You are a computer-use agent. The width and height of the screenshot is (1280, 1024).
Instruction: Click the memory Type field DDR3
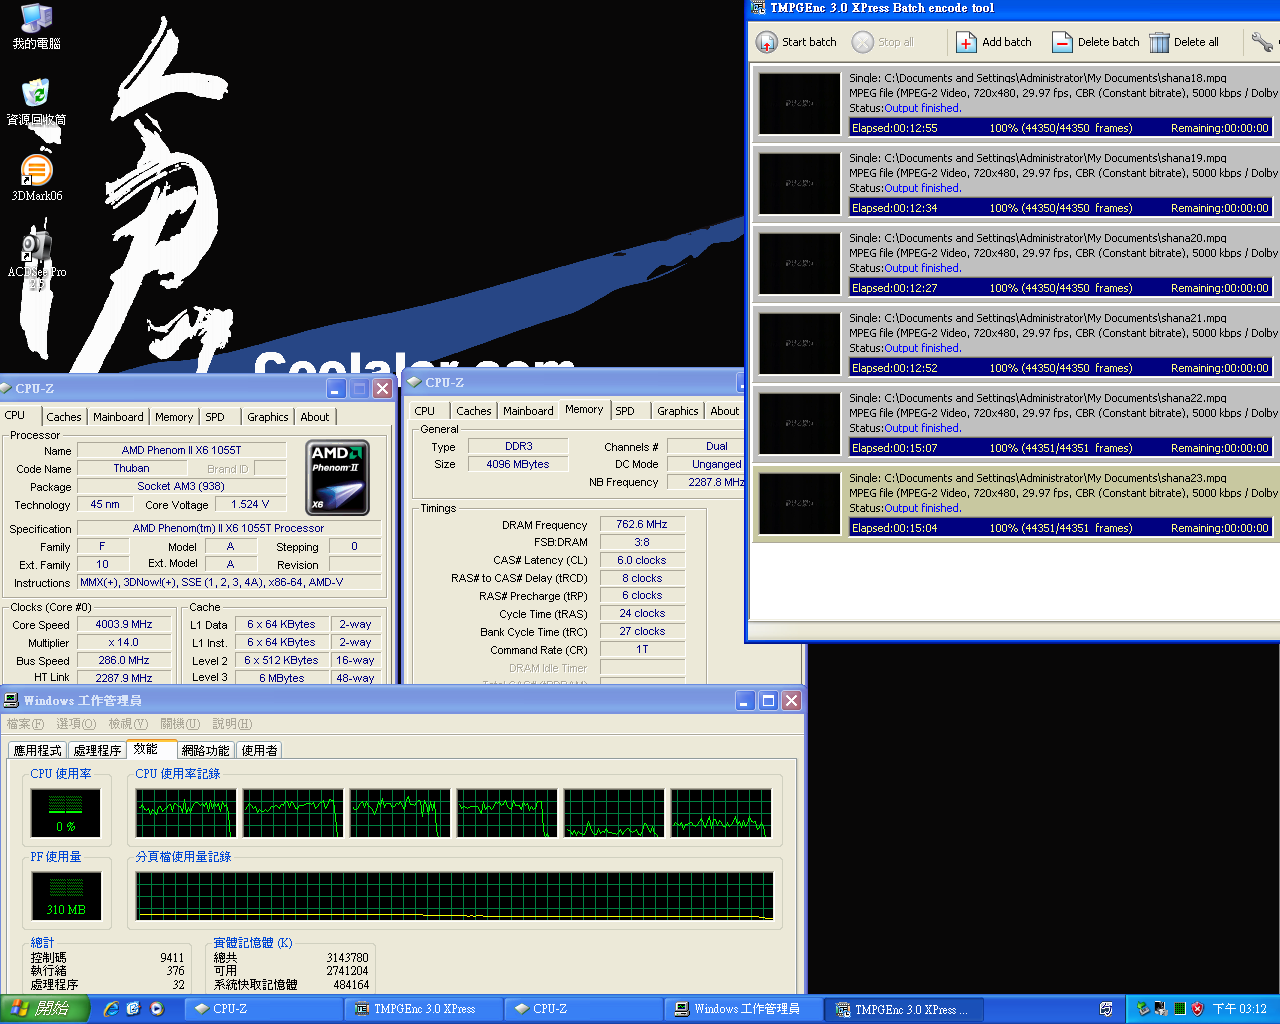pyautogui.click(x=519, y=446)
